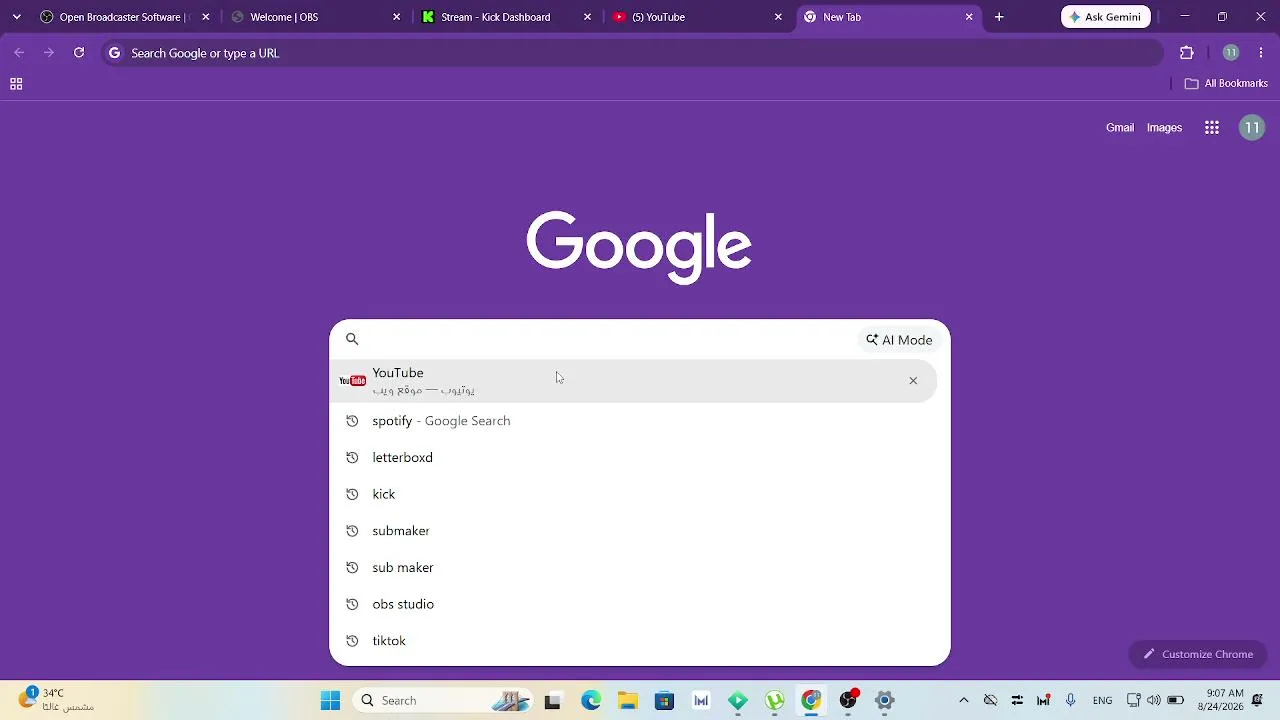Open the Gmail link
The image size is (1280, 720).
point(1120,128)
